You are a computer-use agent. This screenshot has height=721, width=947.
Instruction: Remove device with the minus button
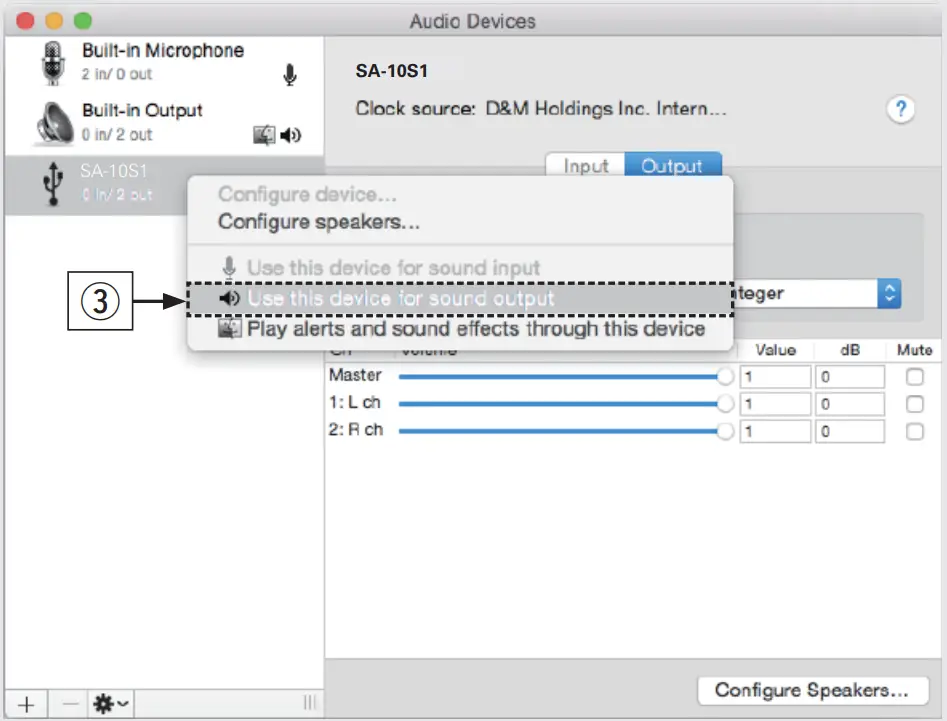click(x=69, y=704)
